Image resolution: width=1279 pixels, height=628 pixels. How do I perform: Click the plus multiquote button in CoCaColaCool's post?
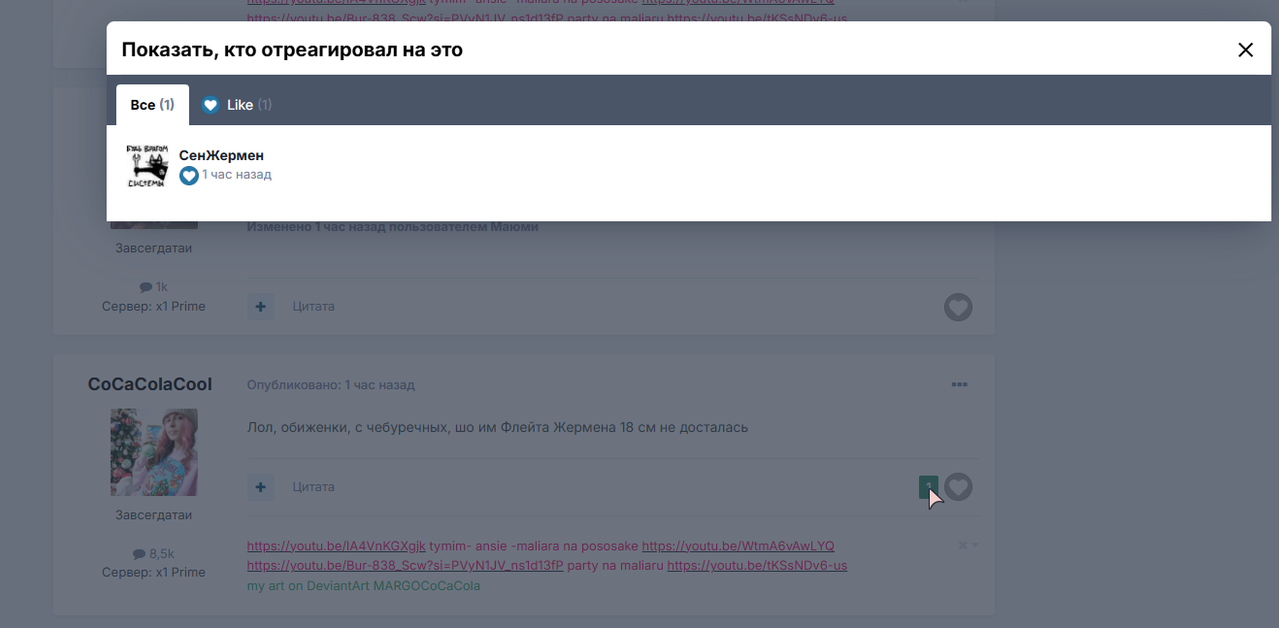[260, 487]
